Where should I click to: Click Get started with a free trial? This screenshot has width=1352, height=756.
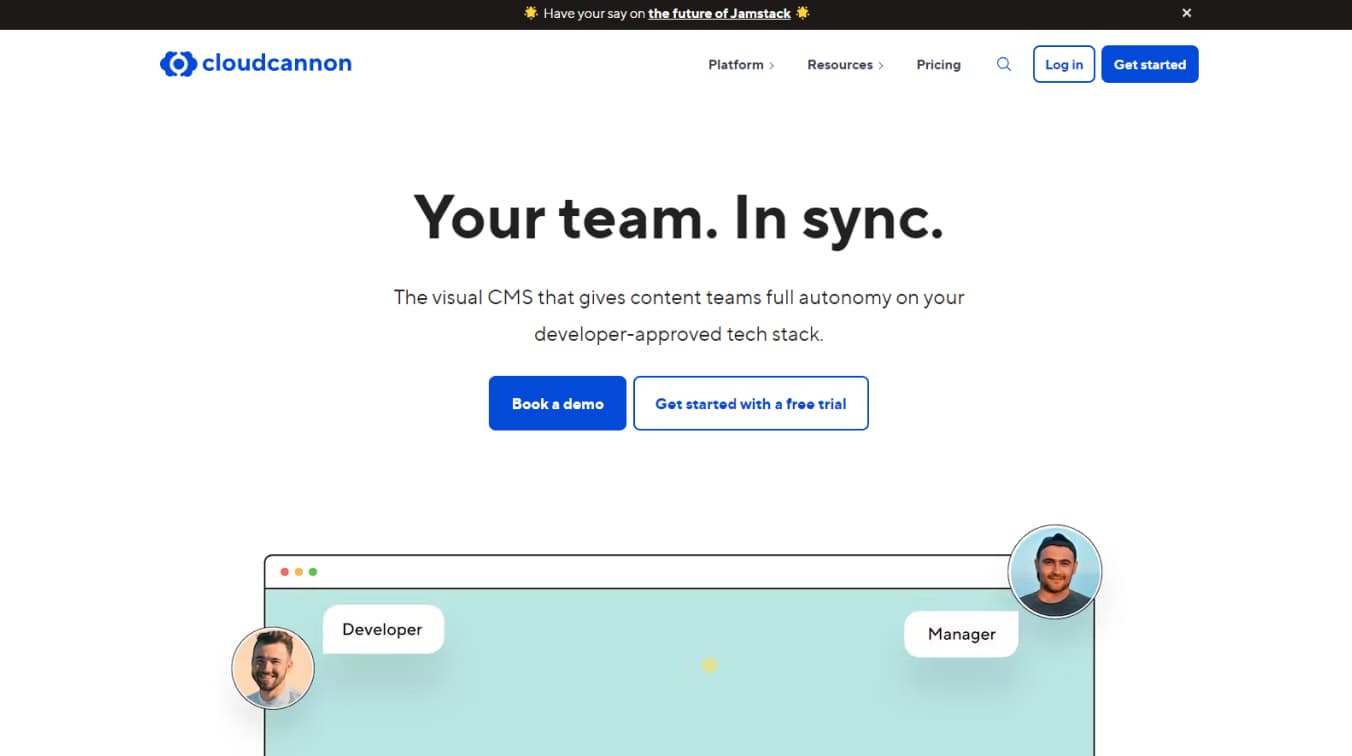(750, 403)
